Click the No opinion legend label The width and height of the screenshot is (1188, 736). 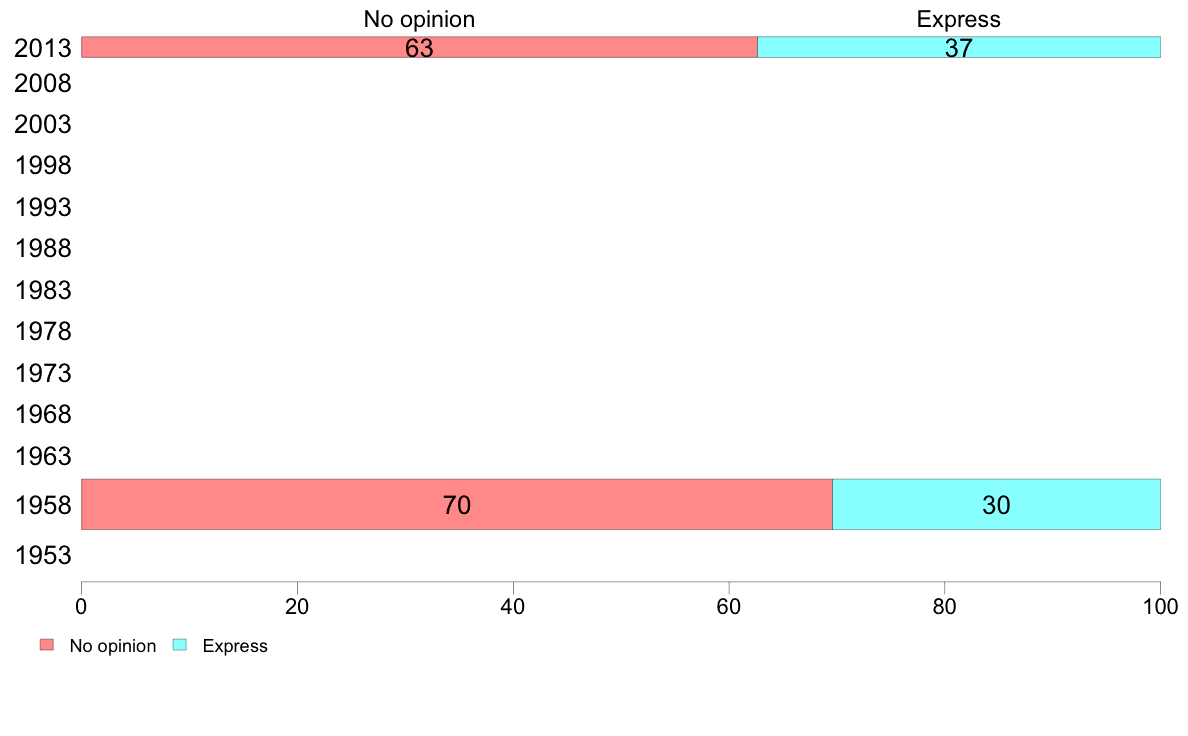(x=113, y=646)
